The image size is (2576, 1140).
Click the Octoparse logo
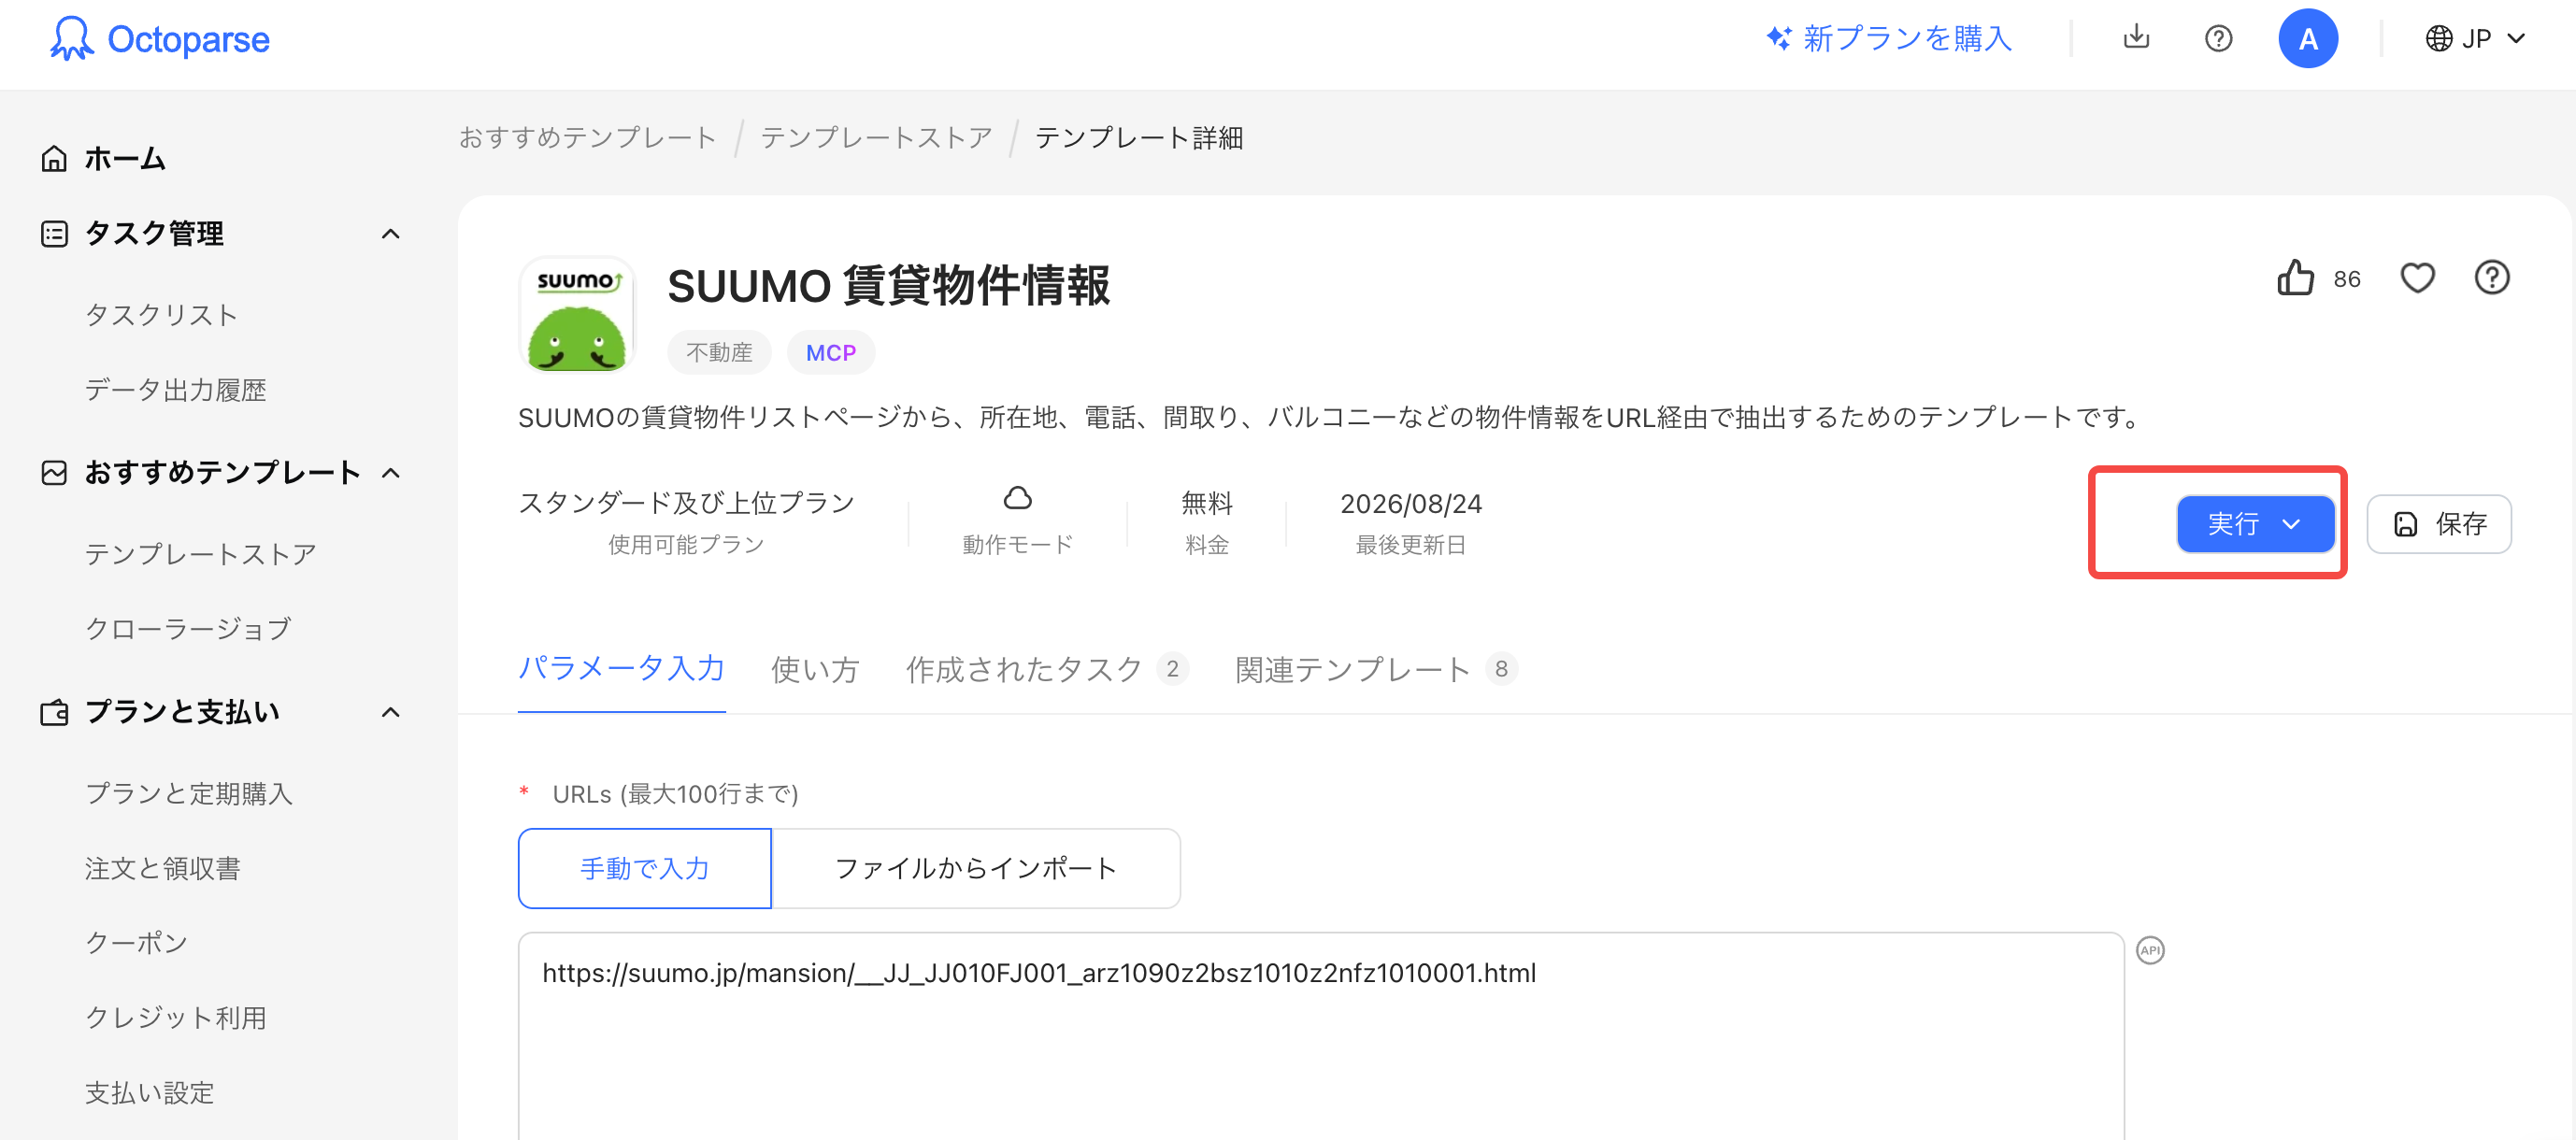tap(160, 39)
